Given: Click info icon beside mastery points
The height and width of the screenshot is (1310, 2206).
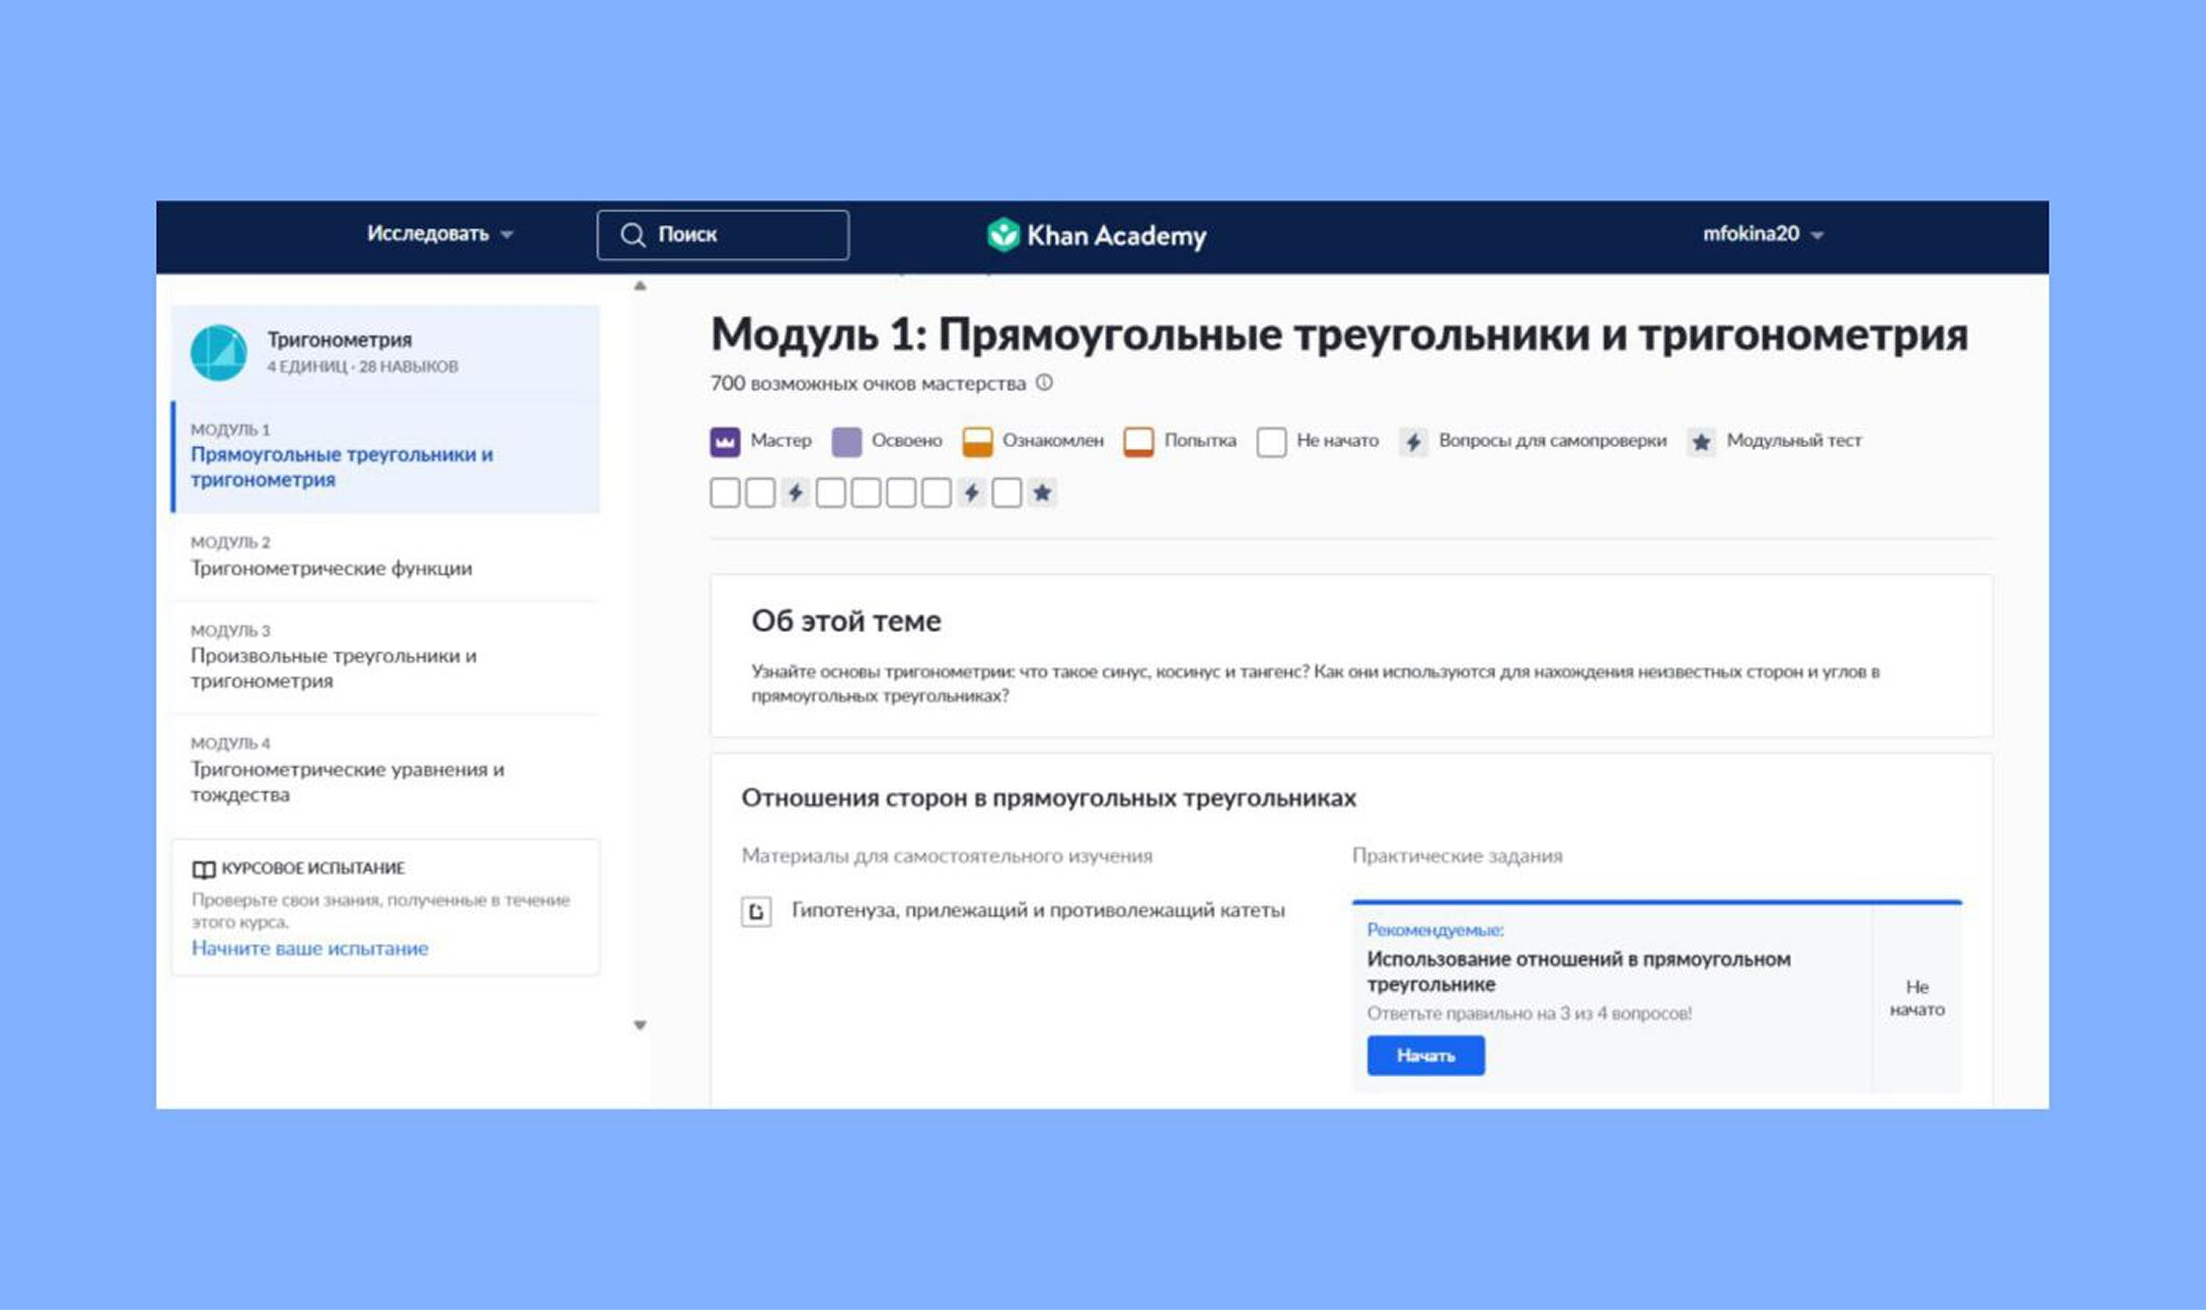Looking at the screenshot, I should [1044, 383].
